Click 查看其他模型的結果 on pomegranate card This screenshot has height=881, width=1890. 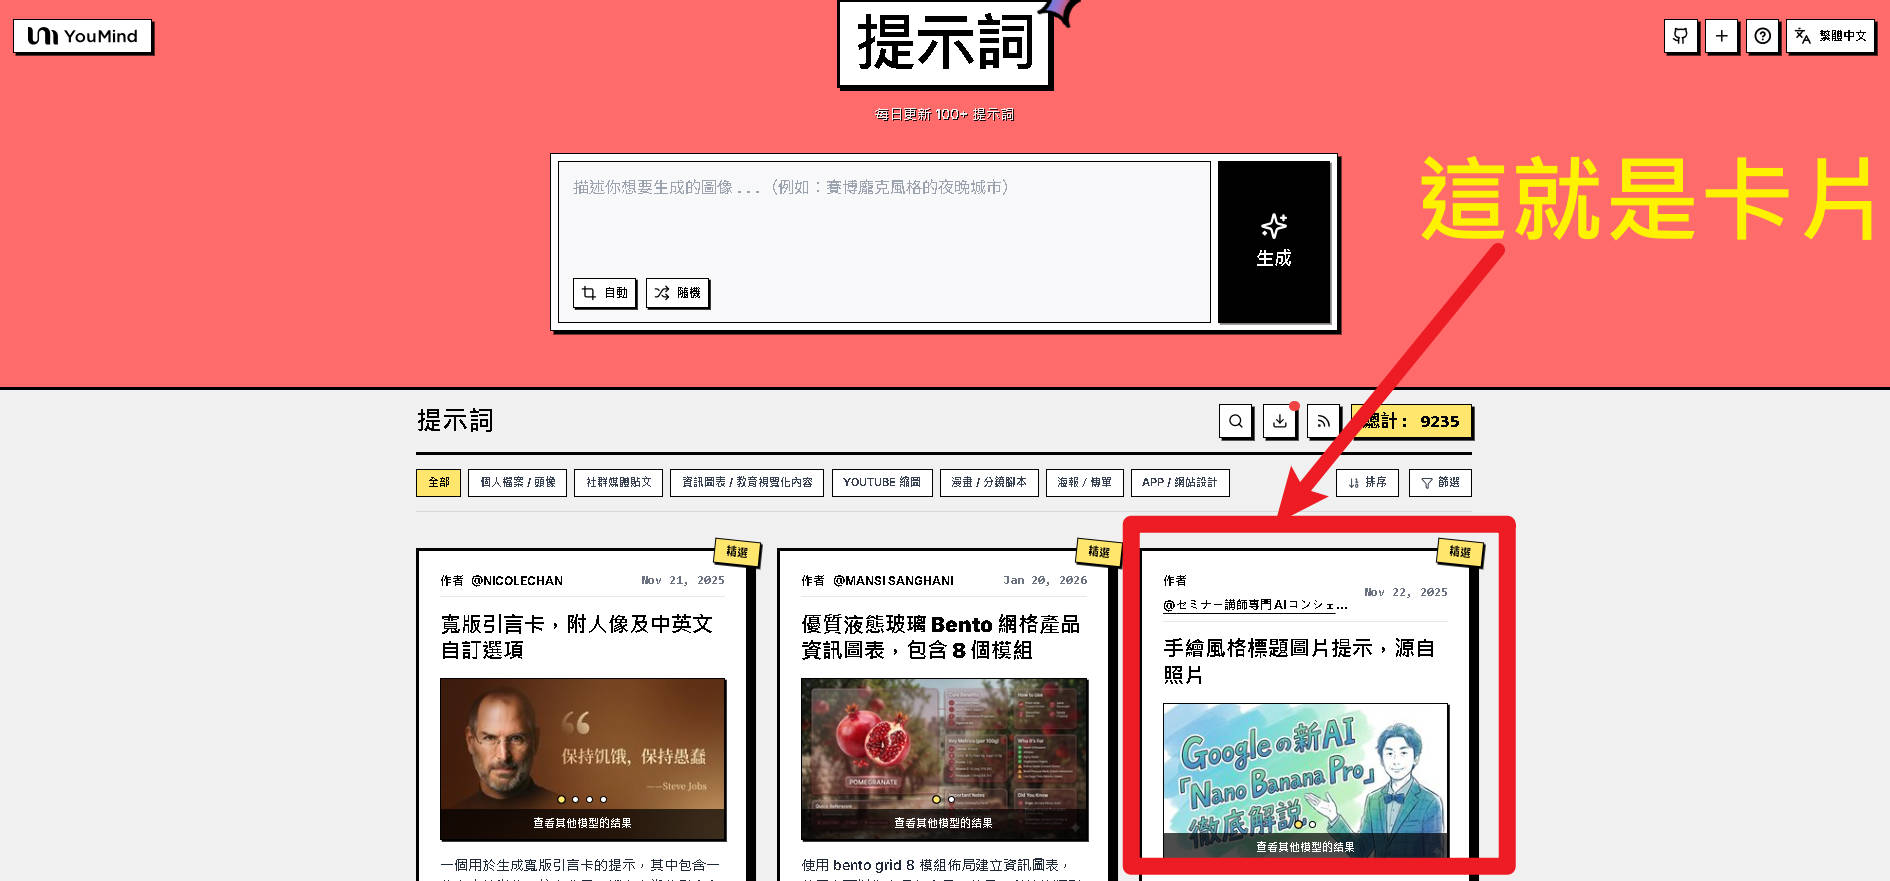click(x=943, y=823)
